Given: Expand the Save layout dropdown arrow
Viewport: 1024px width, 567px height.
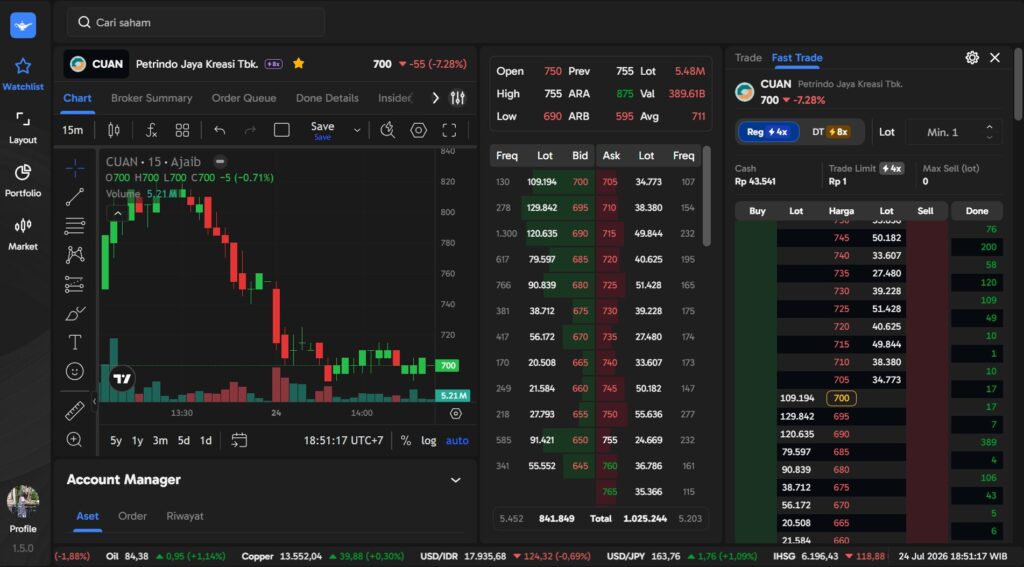Looking at the screenshot, I should click(357, 130).
